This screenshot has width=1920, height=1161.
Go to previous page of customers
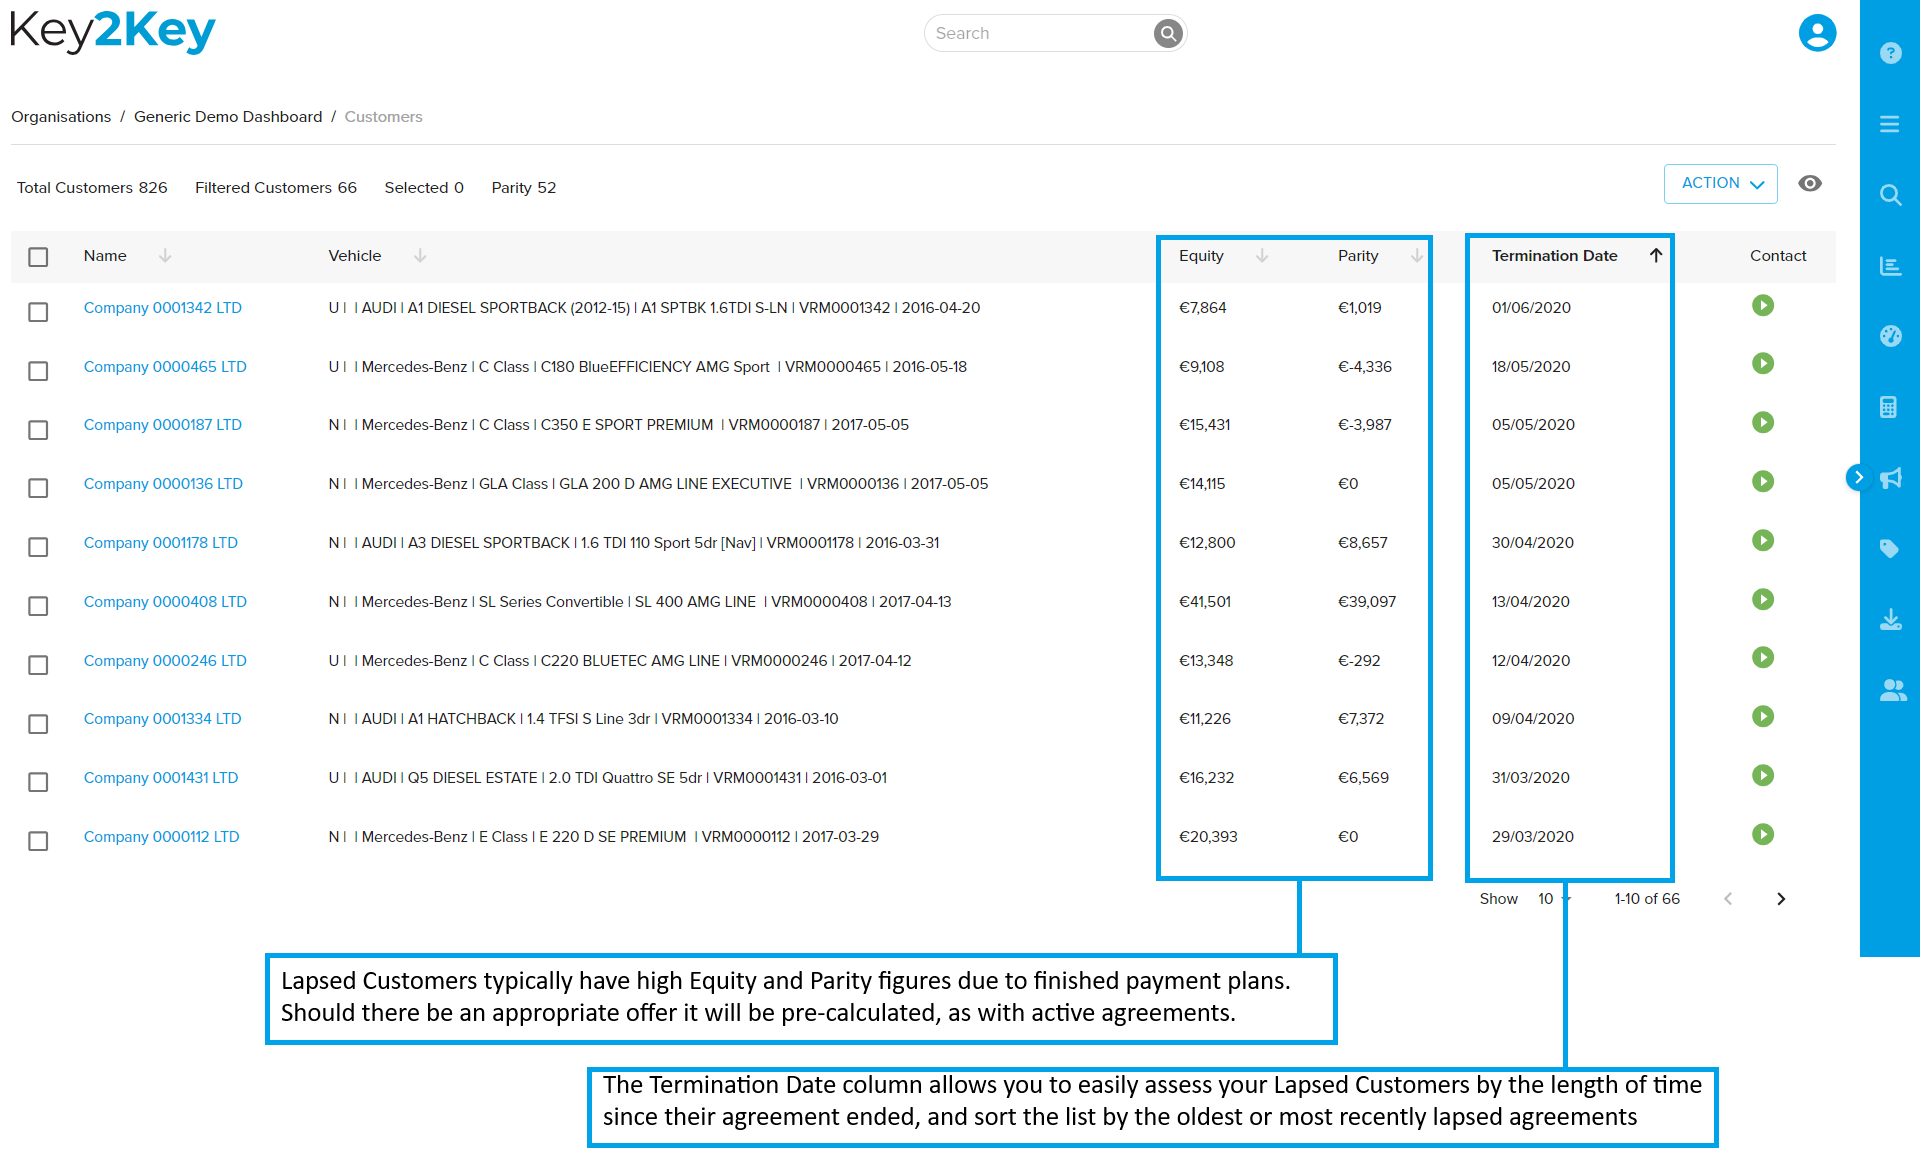(x=1728, y=899)
